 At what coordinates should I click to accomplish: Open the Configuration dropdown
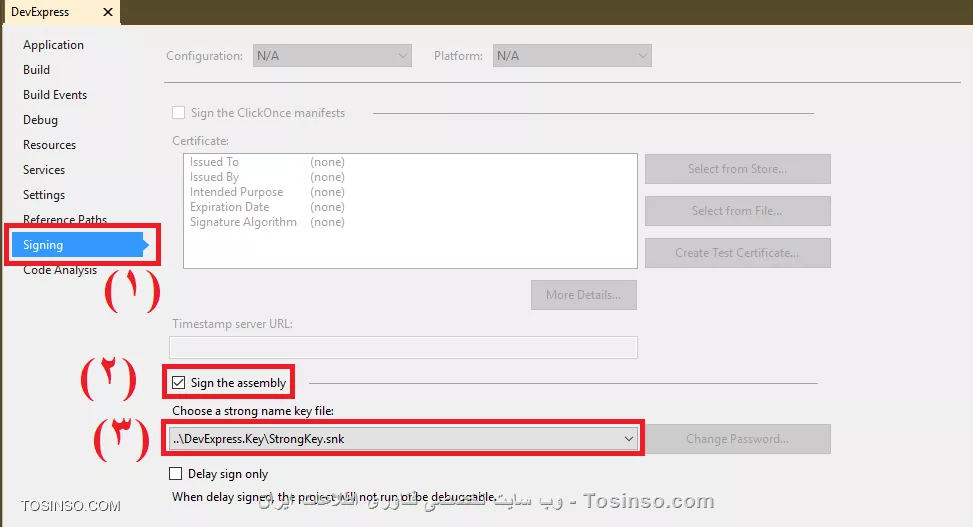pos(332,56)
